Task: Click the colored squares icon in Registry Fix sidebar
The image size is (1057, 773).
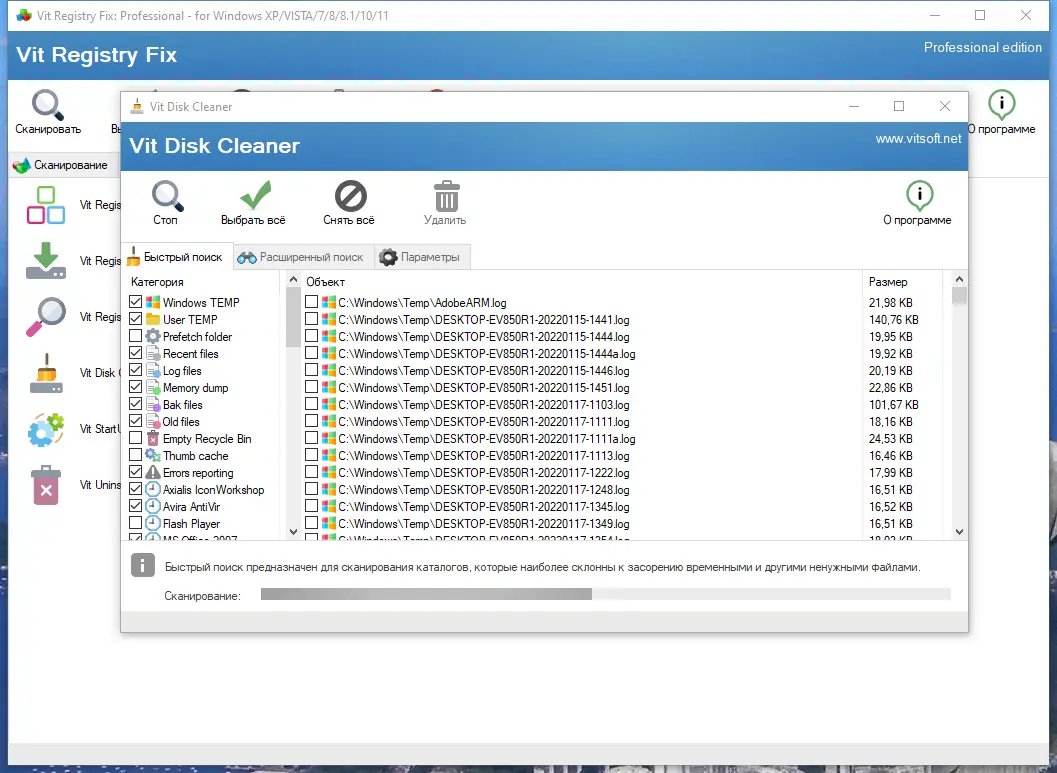Action: coord(46,206)
